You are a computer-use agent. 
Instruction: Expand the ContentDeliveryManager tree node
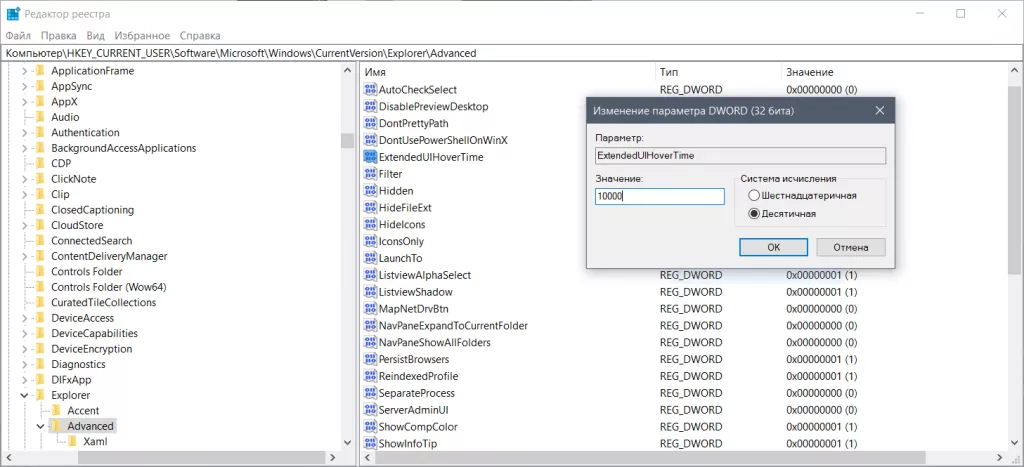click(24, 256)
